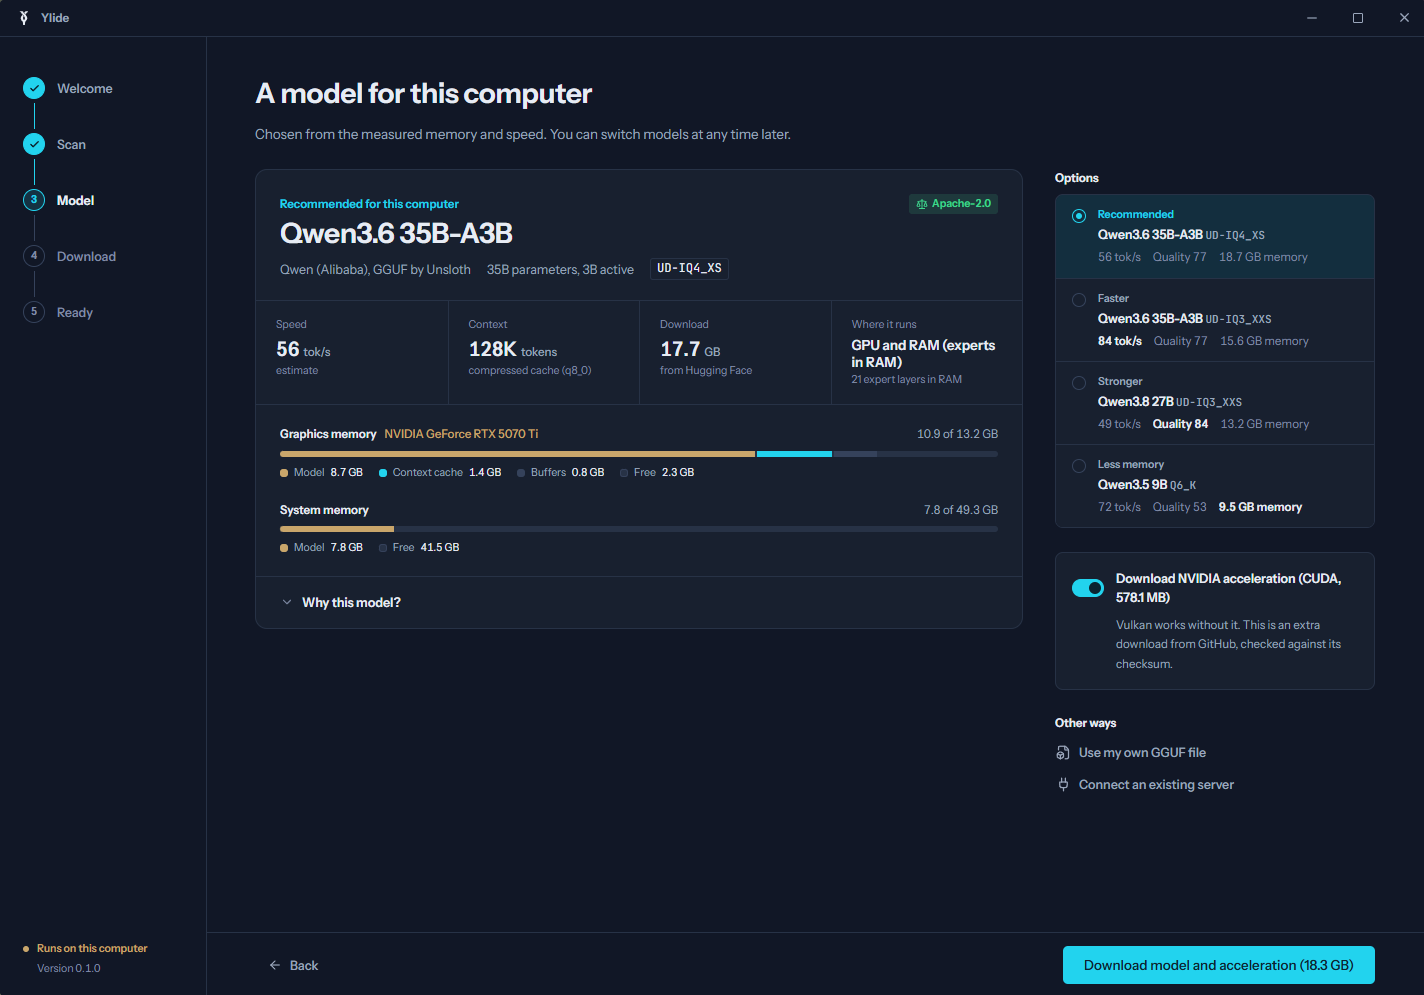Viewport: 1424px width, 995px height.
Task: Click the Ylide app logo icon
Action: pyautogui.click(x=24, y=18)
